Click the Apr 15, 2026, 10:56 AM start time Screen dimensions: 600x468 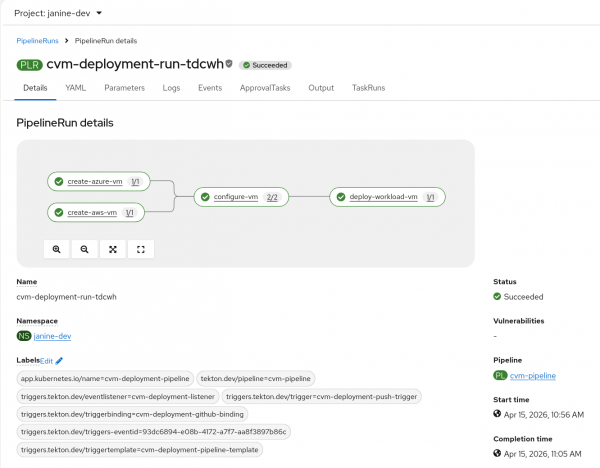click(544, 415)
